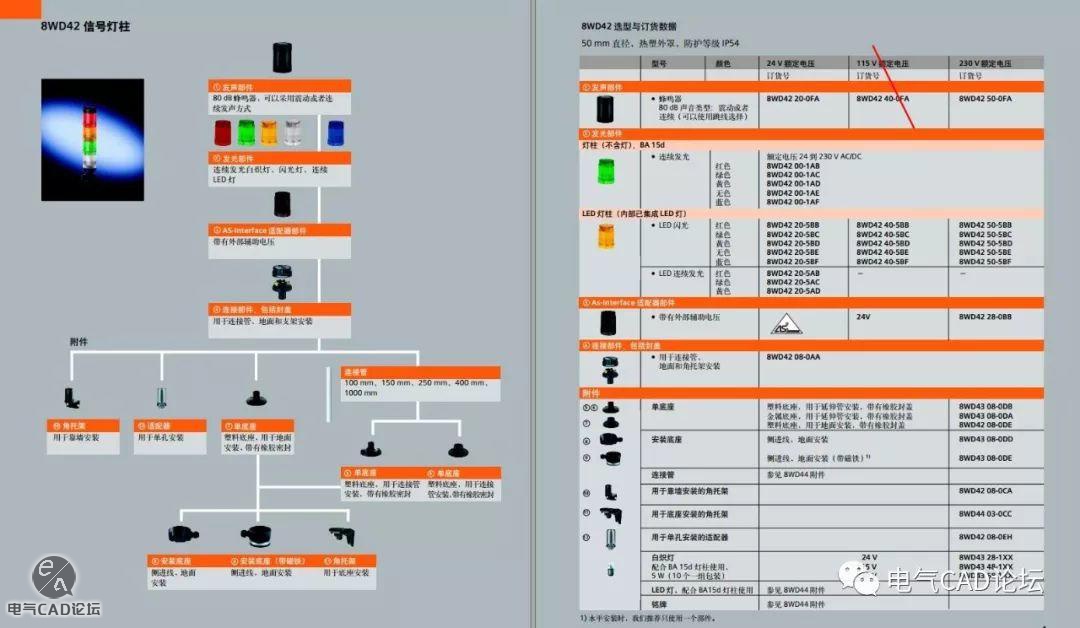Image resolution: width=1080 pixels, height=628 pixels.
Task: Select order number 8WD42 50-0FA
Action: 985,98
